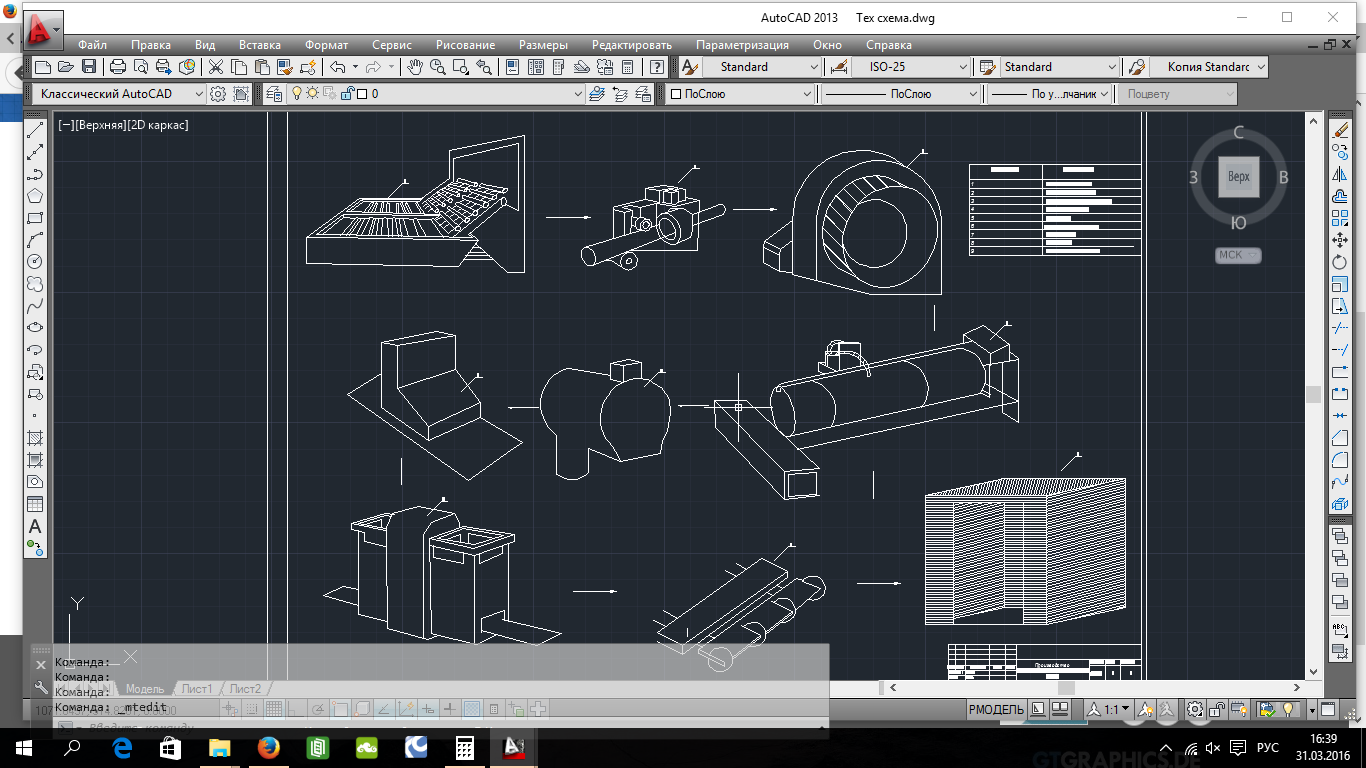Switch to the Лист2 layout tab
The height and width of the screenshot is (768, 1366).
click(245, 689)
